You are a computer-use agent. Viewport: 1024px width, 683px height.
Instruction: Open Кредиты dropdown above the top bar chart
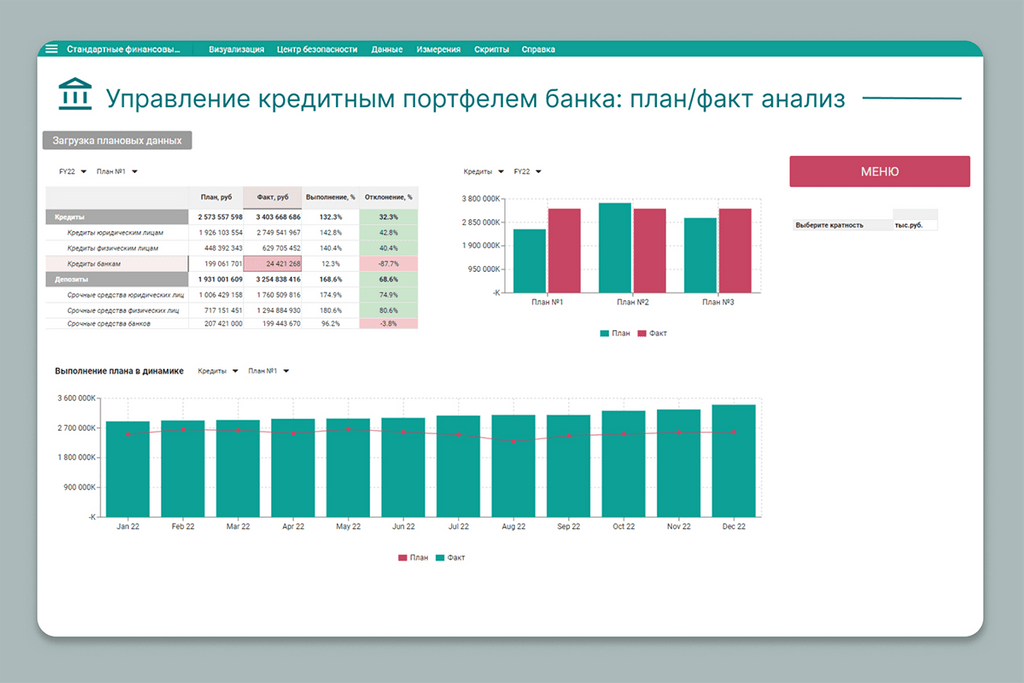tap(484, 171)
